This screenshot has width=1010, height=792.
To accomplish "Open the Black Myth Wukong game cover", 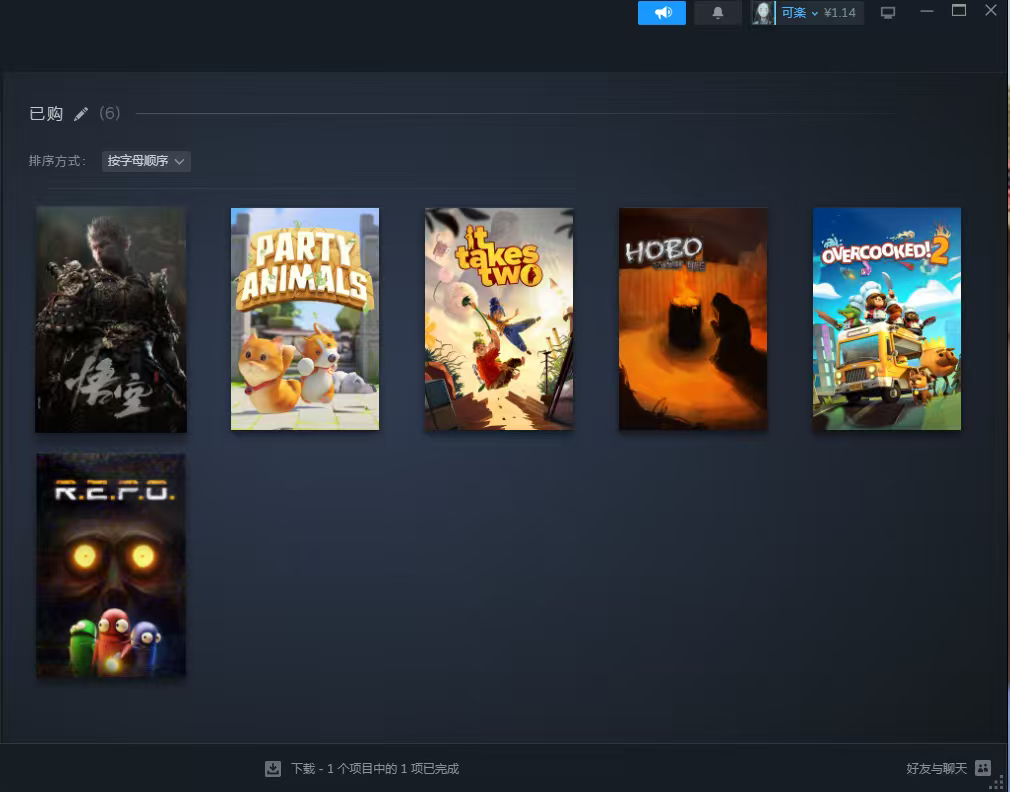I will (x=111, y=319).
